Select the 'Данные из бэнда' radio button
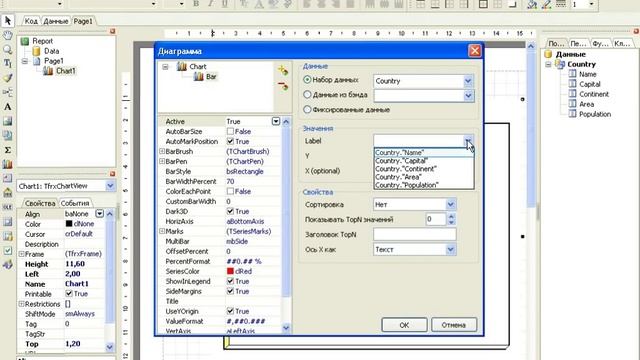Viewport: 640px width, 360px height. pyautogui.click(x=307, y=95)
